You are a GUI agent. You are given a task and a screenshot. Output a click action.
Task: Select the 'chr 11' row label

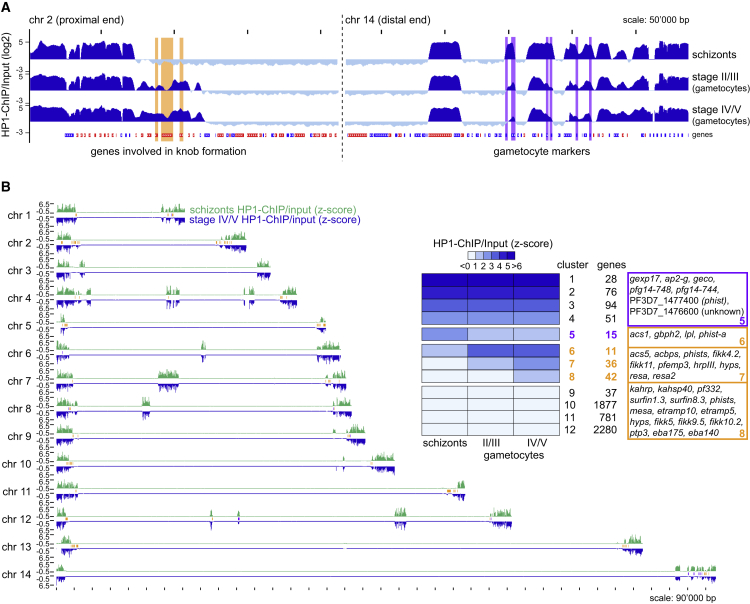click(16, 492)
